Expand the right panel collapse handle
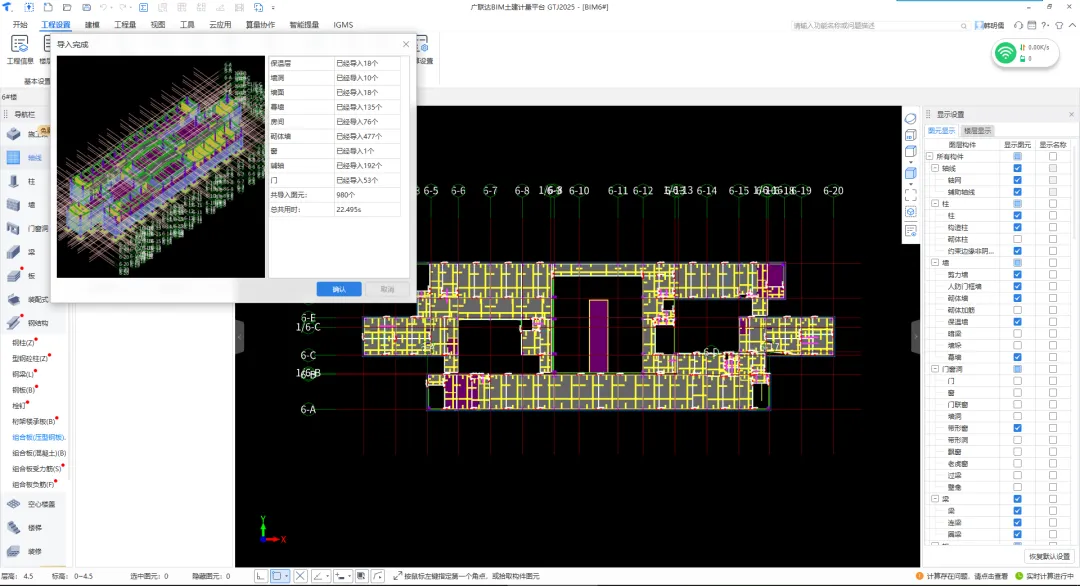1080x586 pixels. (x=915, y=337)
